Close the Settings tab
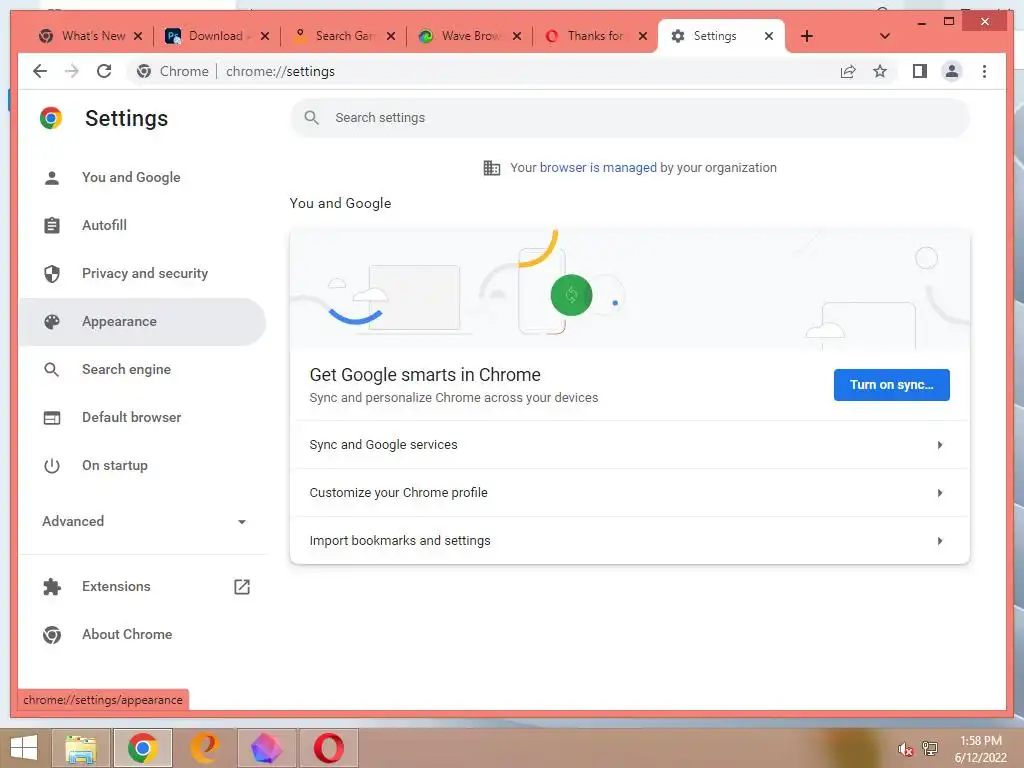Image resolution: width=1024 pixels, height=768 pixels. click(769, 36)
